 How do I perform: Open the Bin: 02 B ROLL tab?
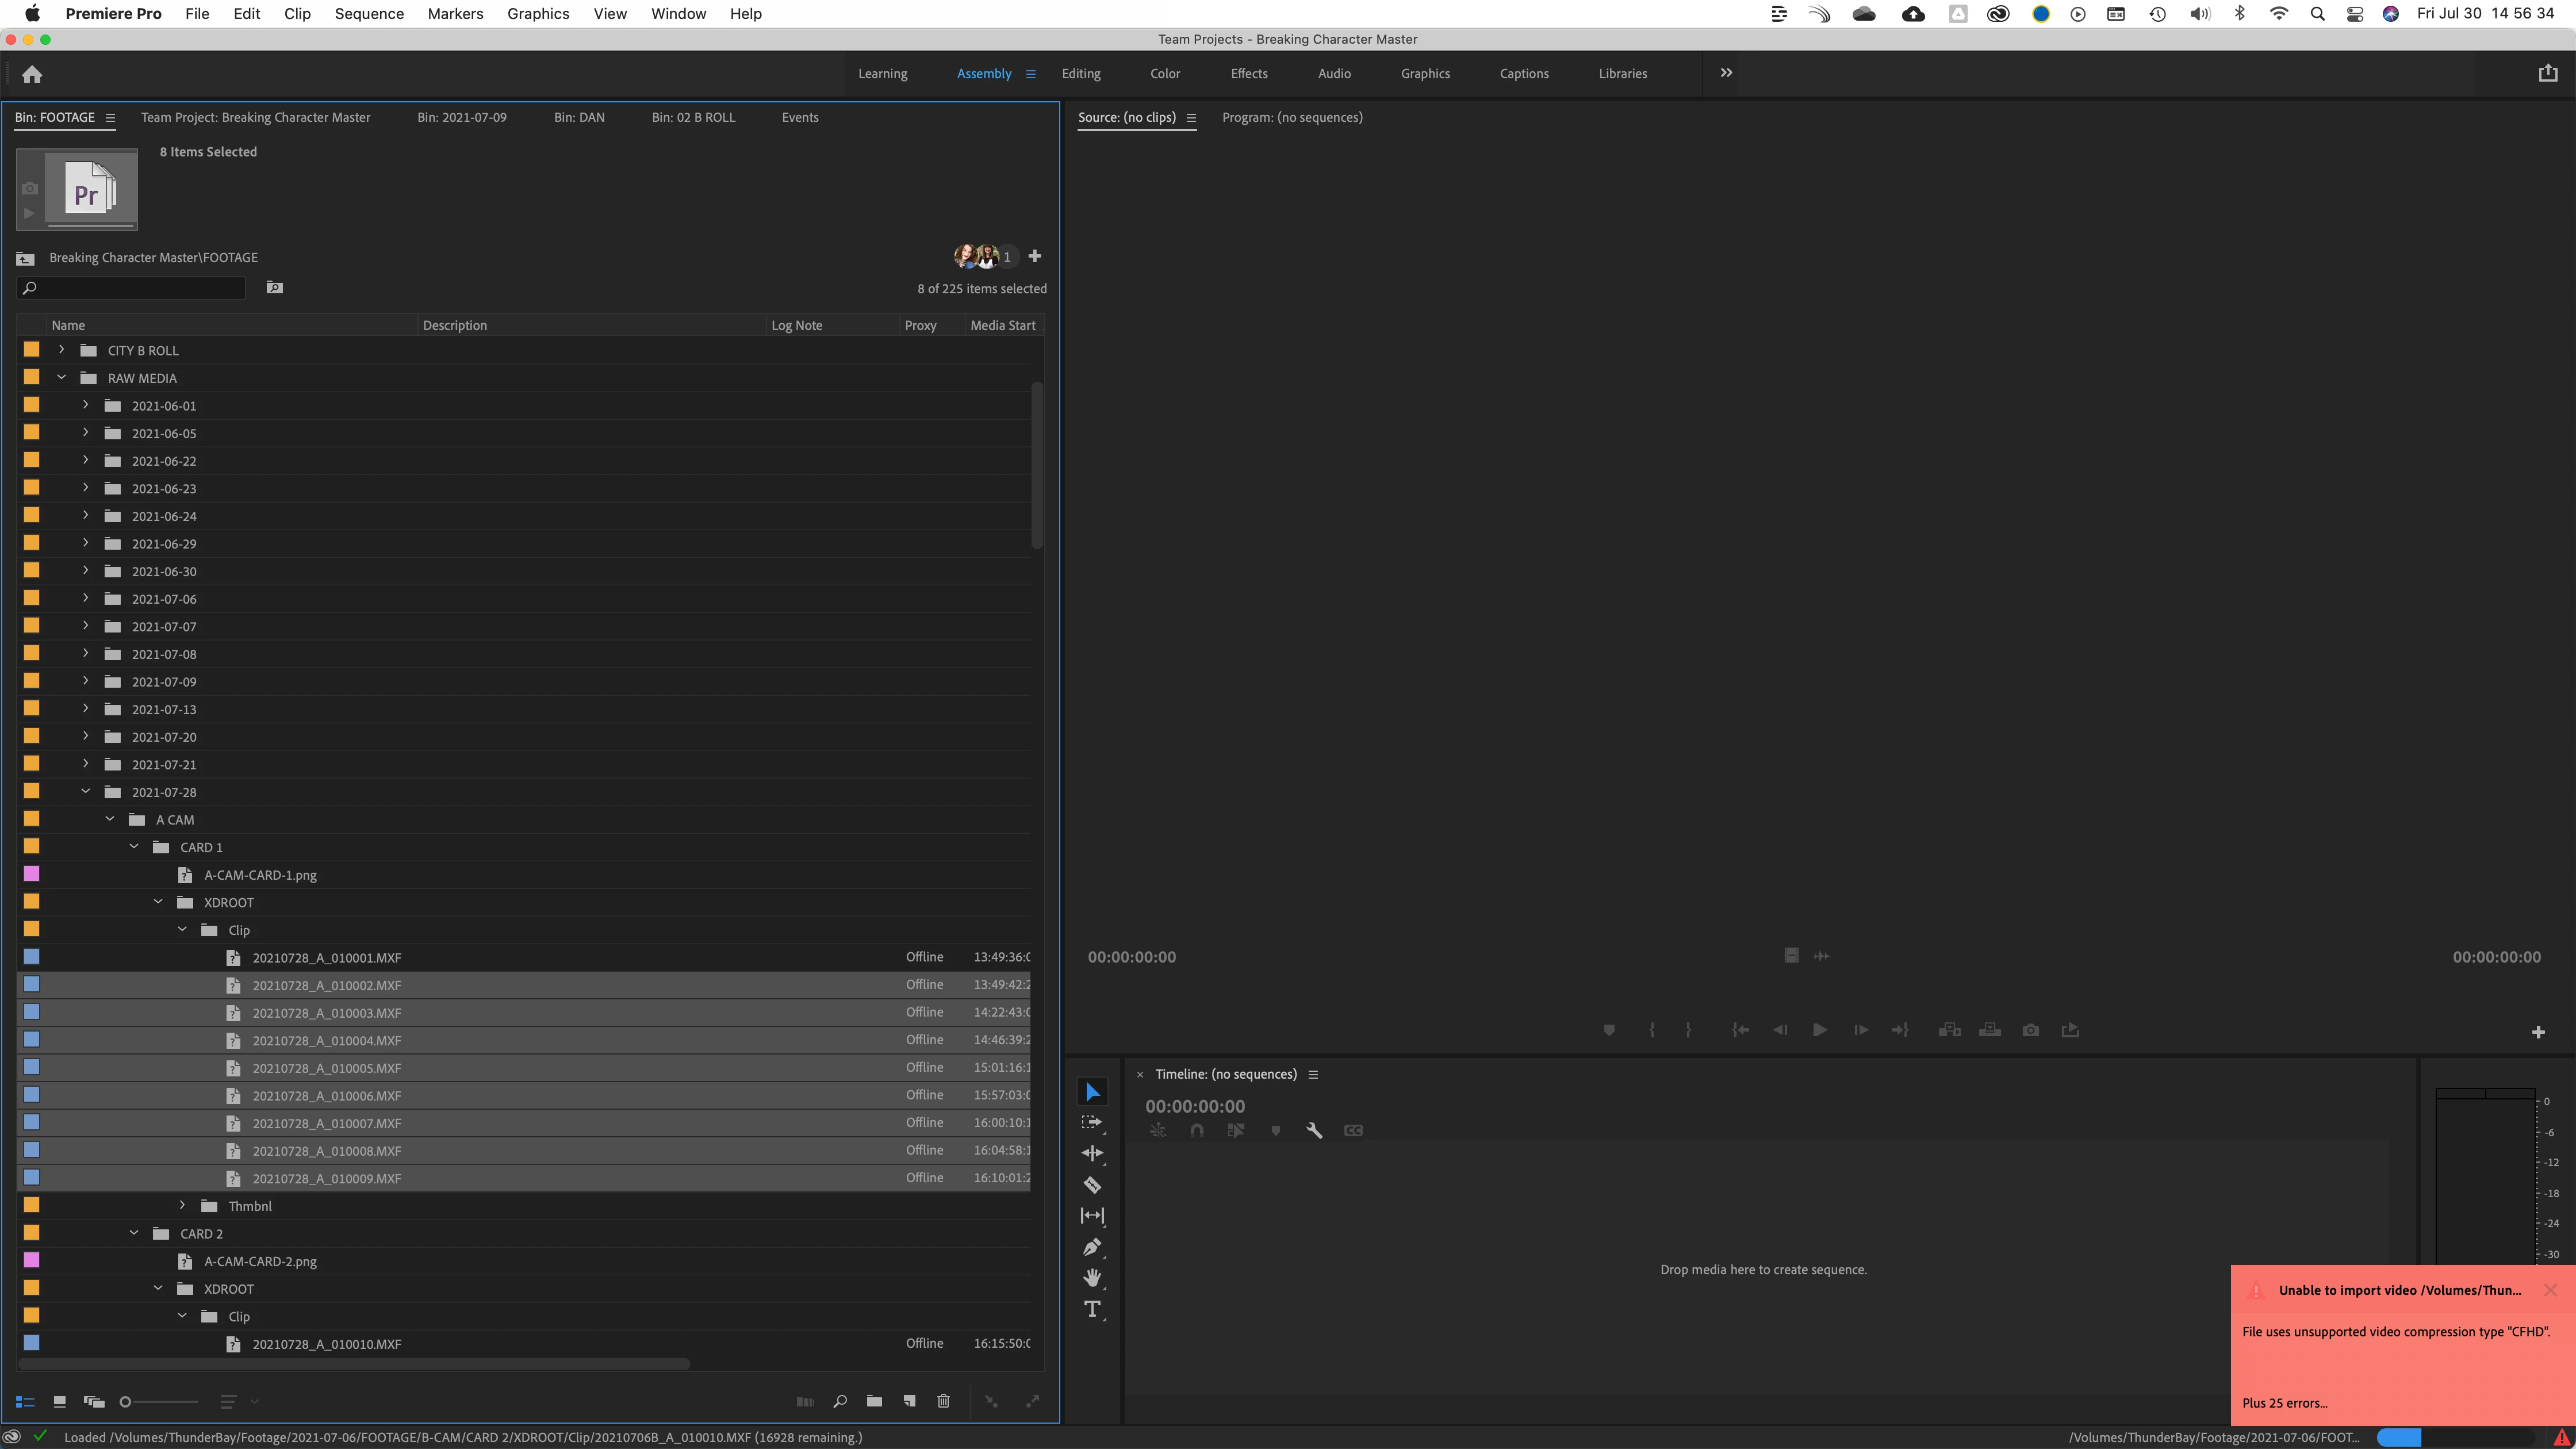click(x=693, y=117)
